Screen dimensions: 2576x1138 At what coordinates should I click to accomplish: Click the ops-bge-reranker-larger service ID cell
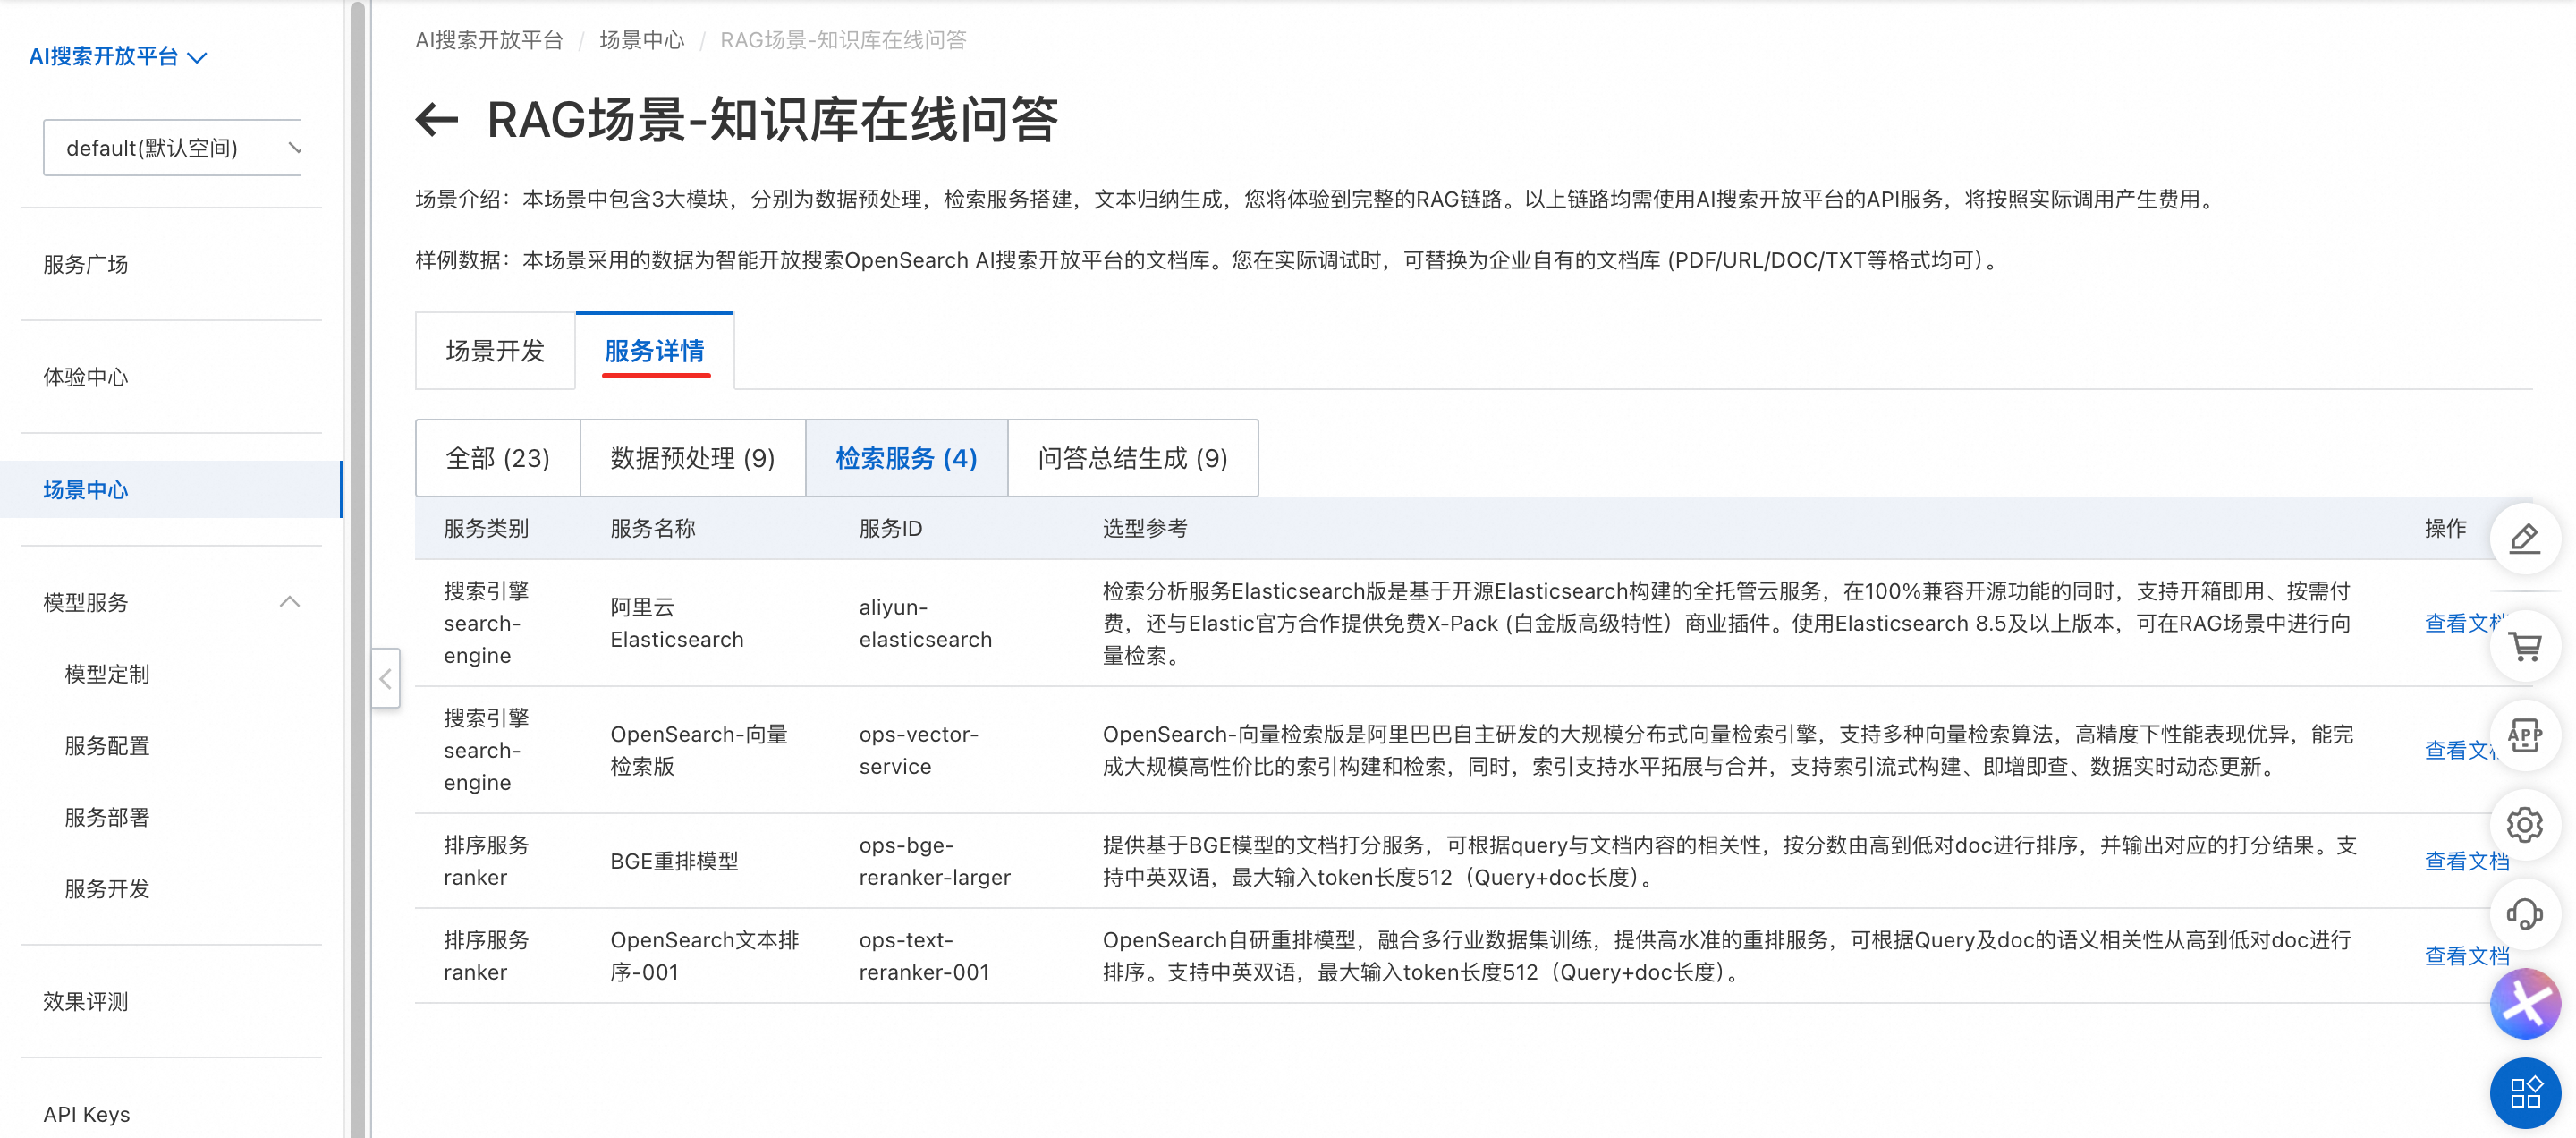coord(934,861)
